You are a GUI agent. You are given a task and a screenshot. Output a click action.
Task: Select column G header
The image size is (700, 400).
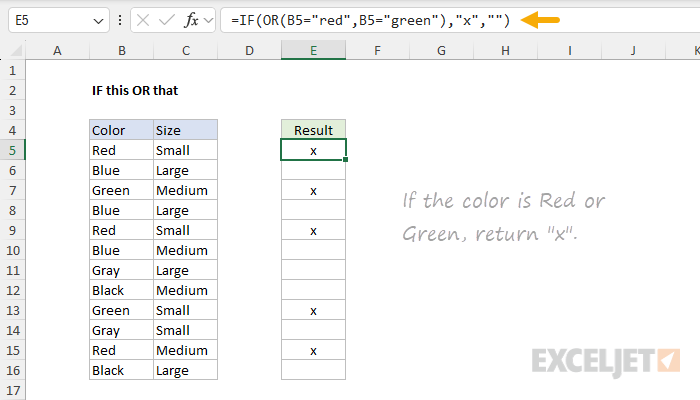[441, 50]
